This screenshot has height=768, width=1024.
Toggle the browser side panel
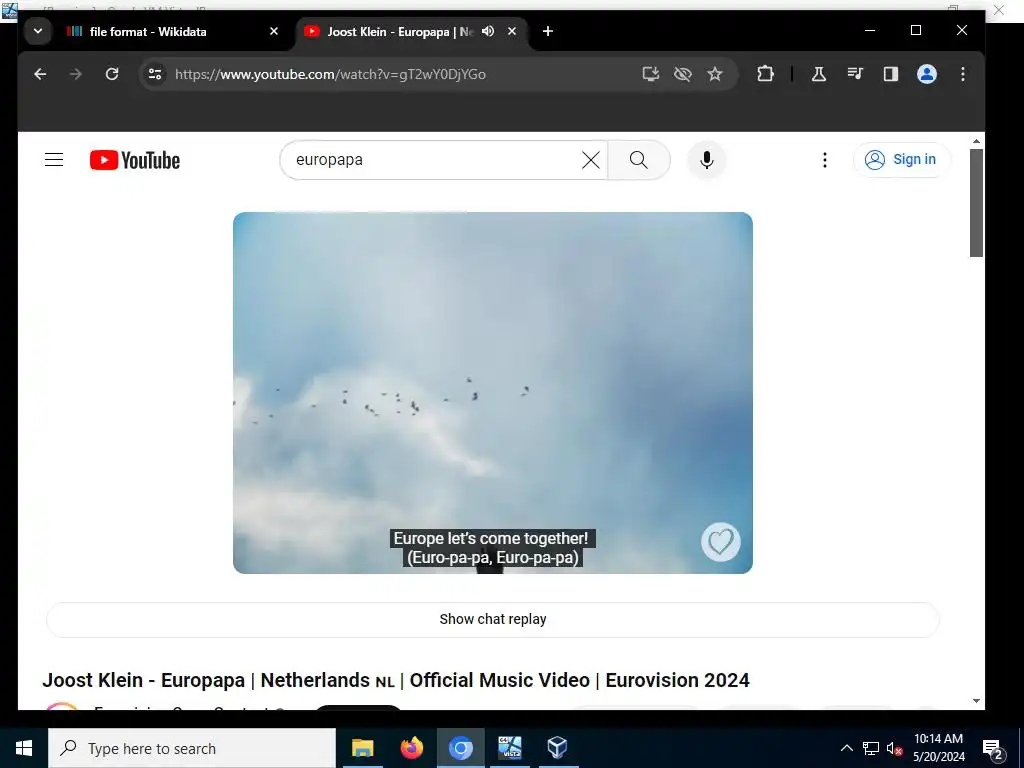(891, 74)
